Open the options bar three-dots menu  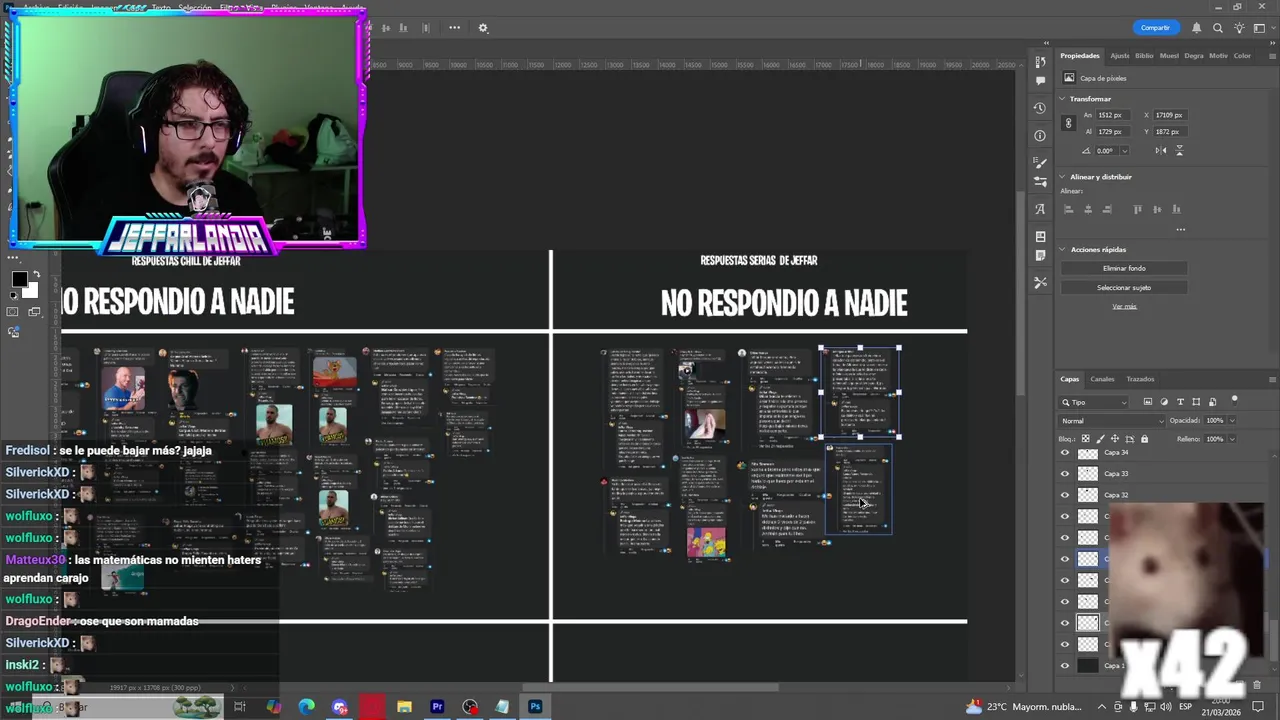pyautogui.click(x=454, y=28)
